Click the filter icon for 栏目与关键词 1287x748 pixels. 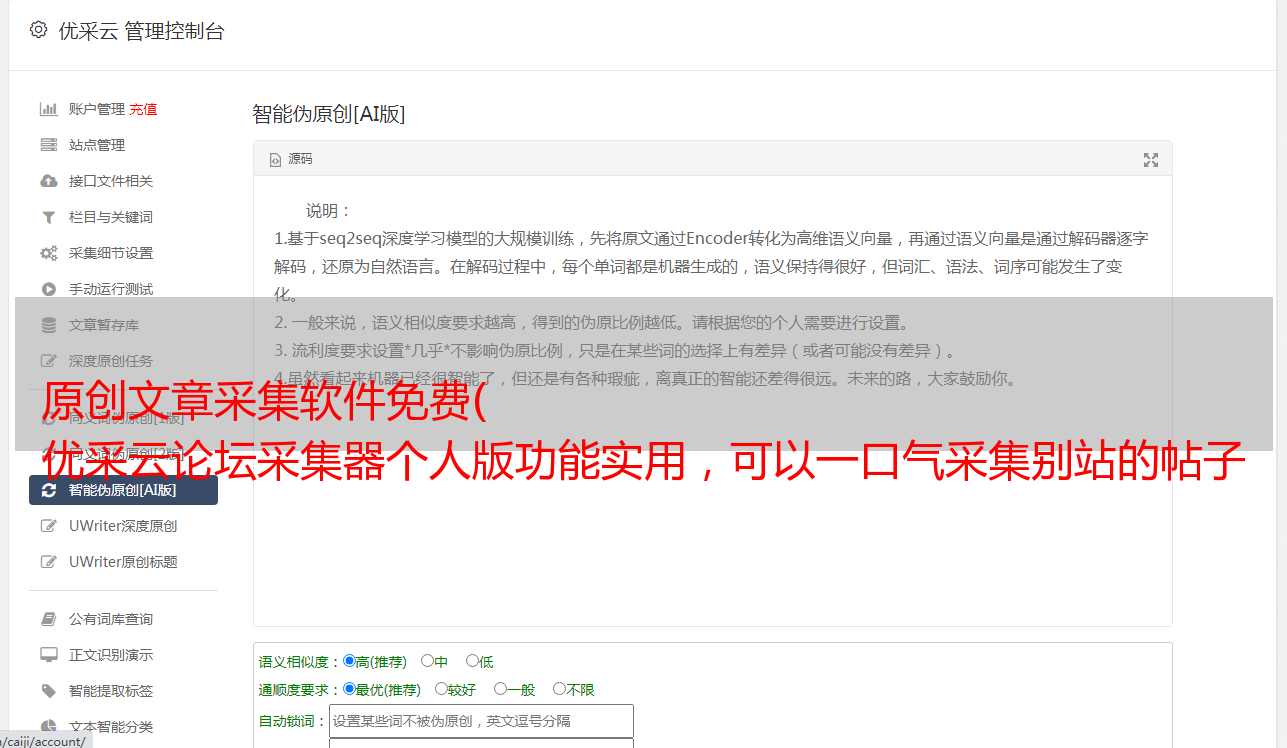(48, 217)
